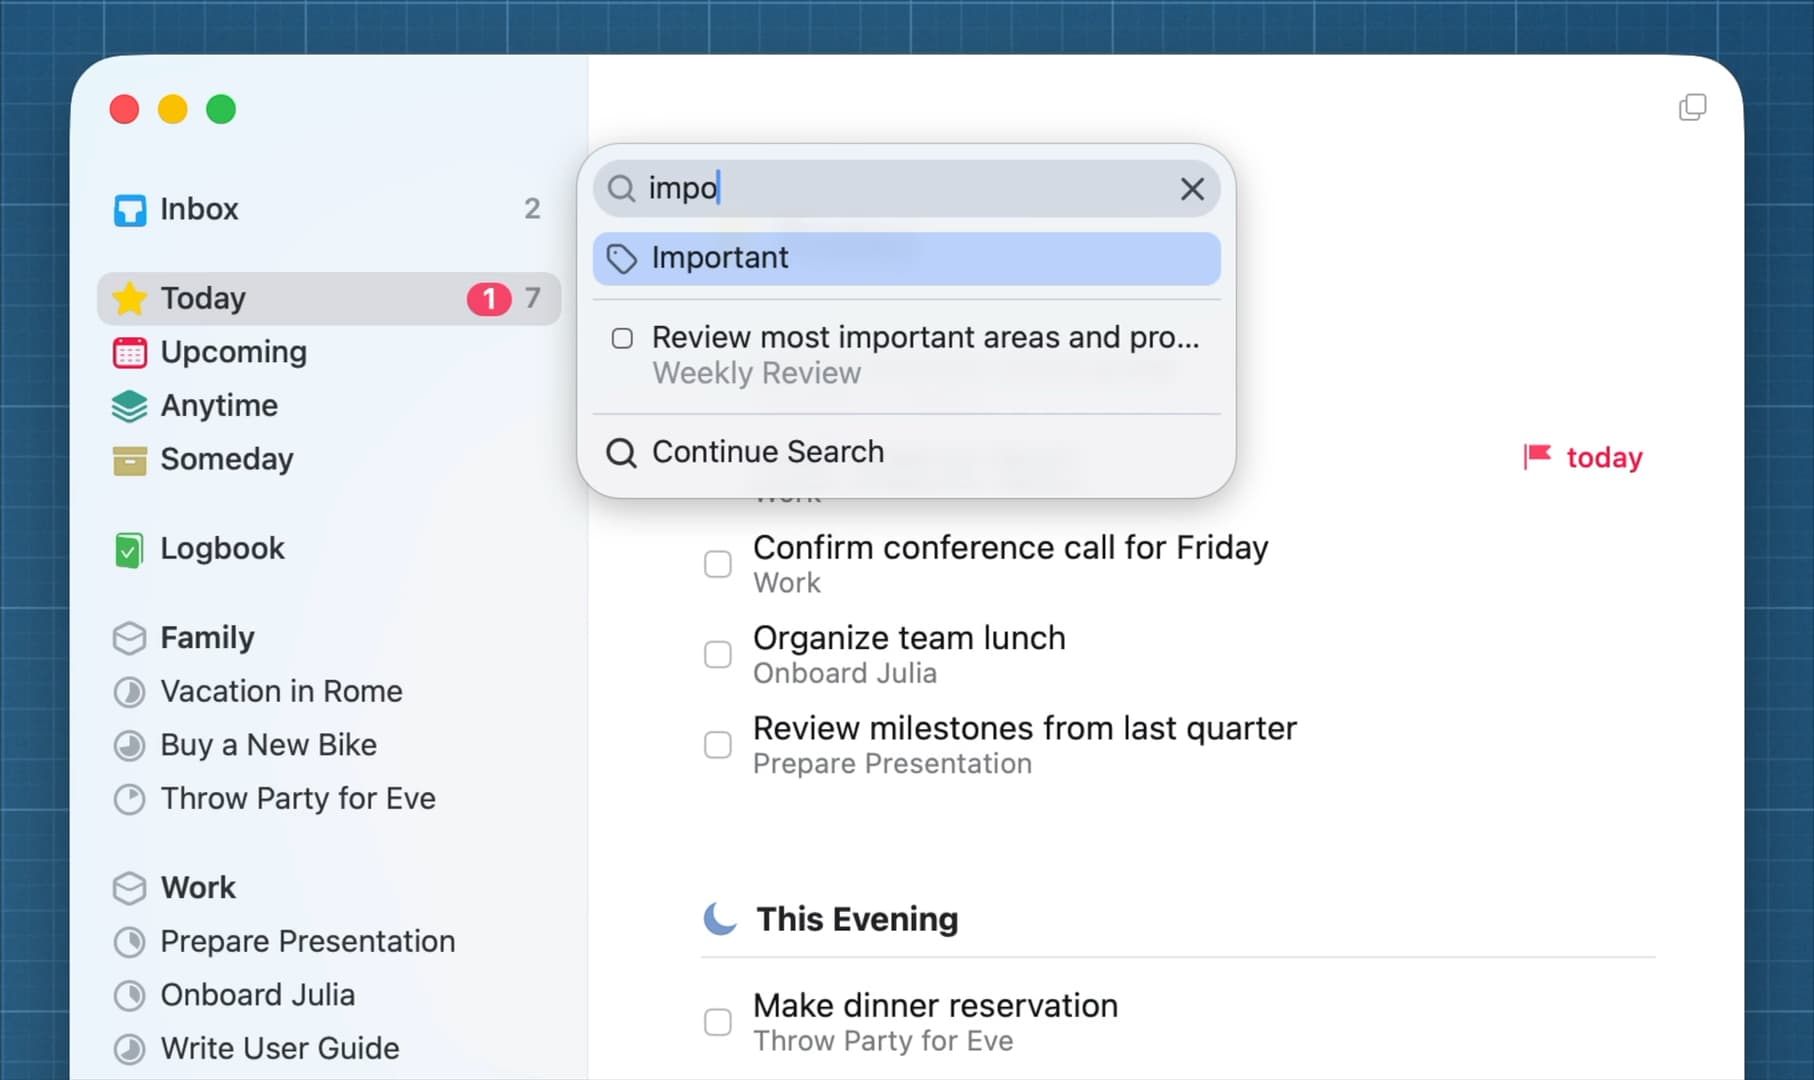Viewport: 1814px width, 1080px height.
Task: Check off Confirm conference call for Friday
Action: point(718,564)
